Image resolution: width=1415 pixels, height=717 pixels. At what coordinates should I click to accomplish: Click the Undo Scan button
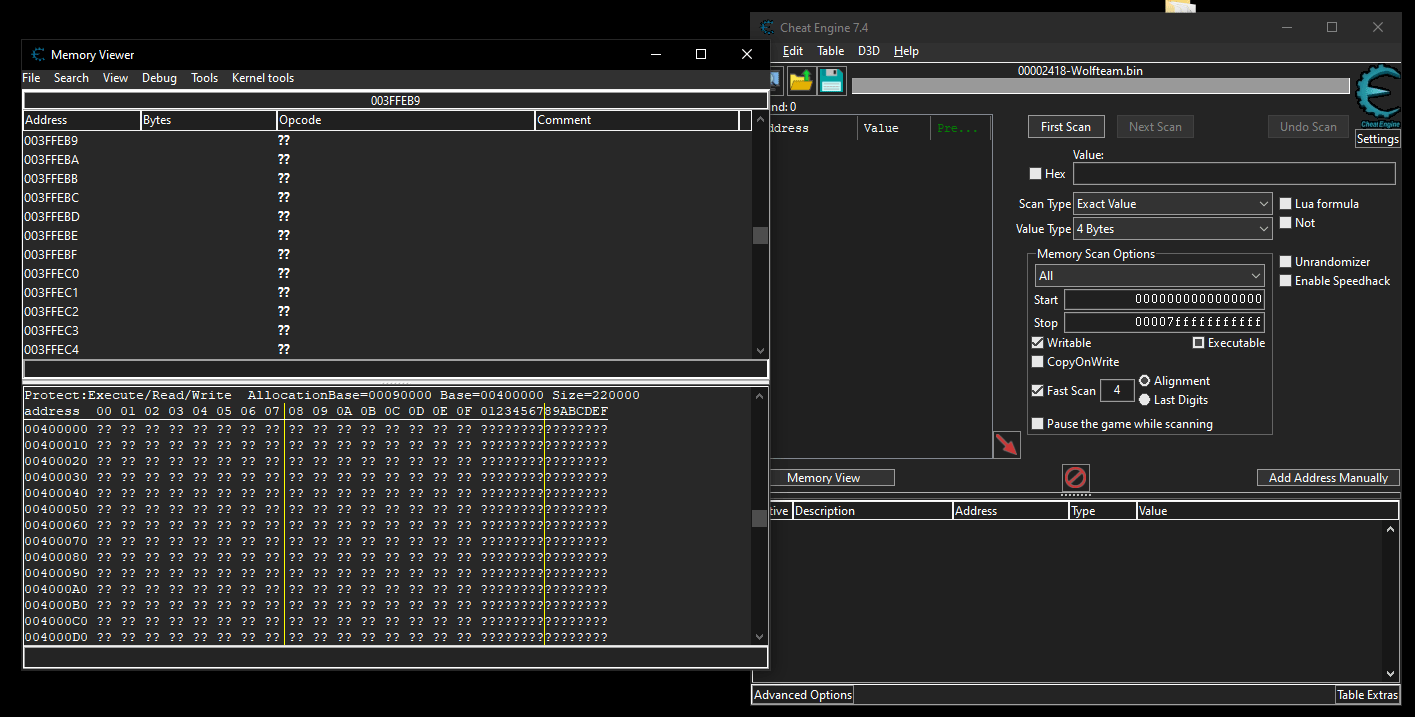(1308, 127)
